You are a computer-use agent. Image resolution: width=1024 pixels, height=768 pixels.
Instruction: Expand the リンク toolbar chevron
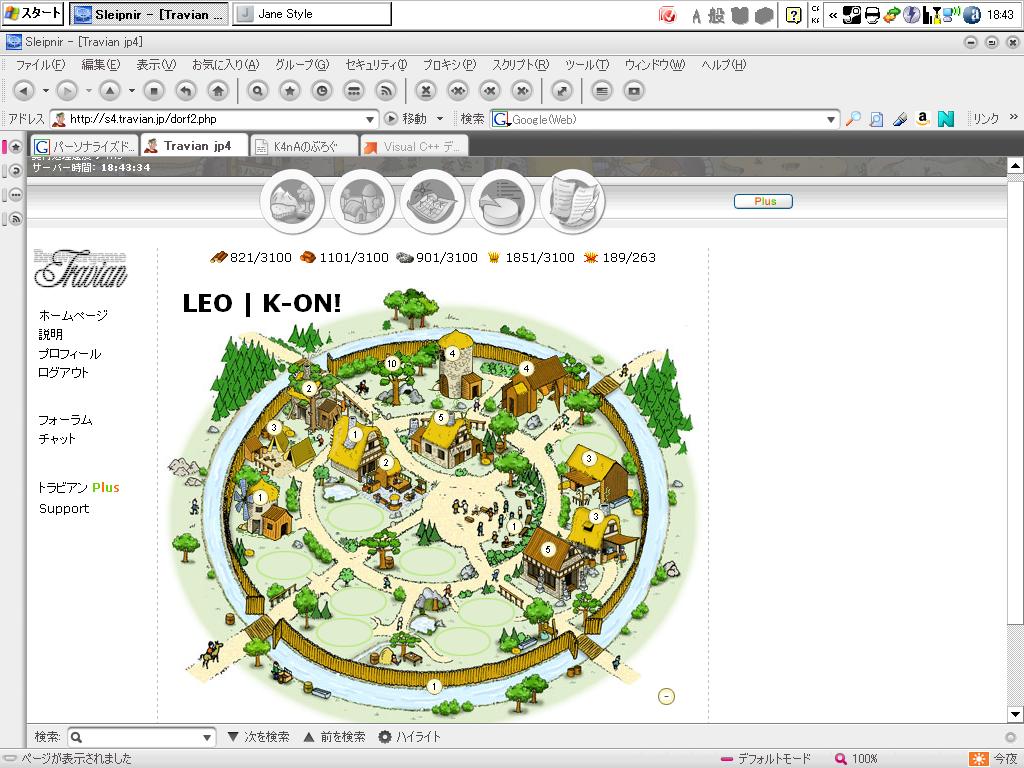[1014, 118]
